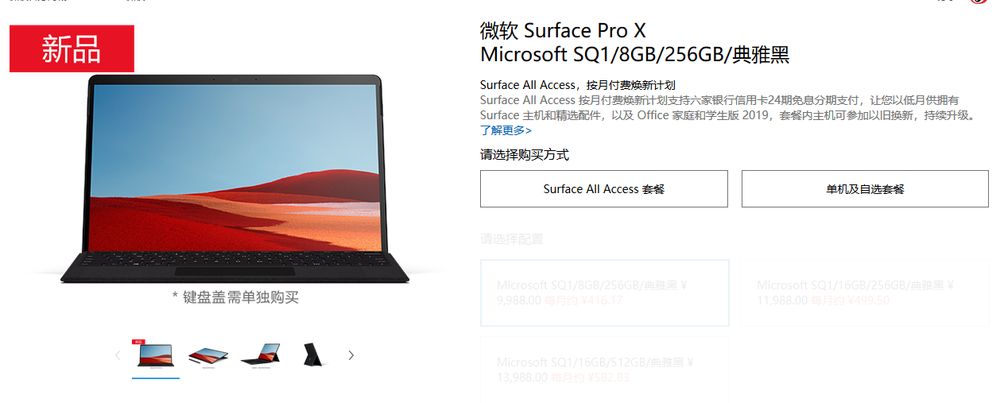Click the Surface All Access 按月付费焕新计划 heading
The width and height of the screenshot is (1000, 403).
coord(578,85)
